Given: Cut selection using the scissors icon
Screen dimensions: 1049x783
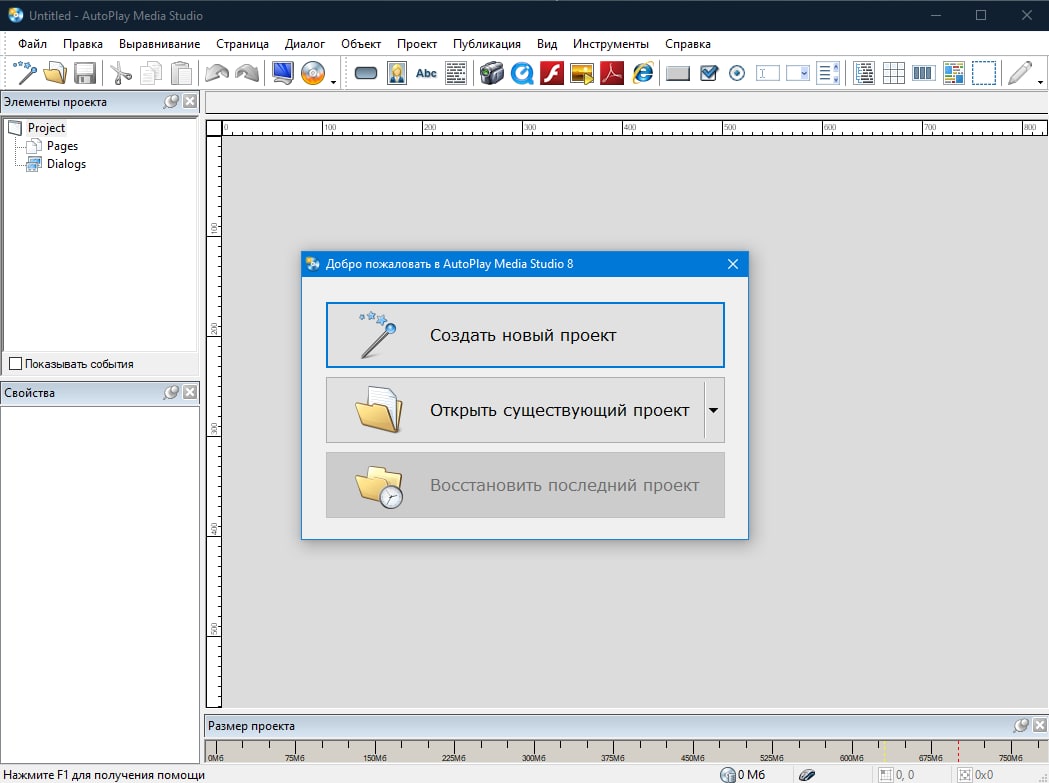Looking at the screenshot, I should 120,73.
